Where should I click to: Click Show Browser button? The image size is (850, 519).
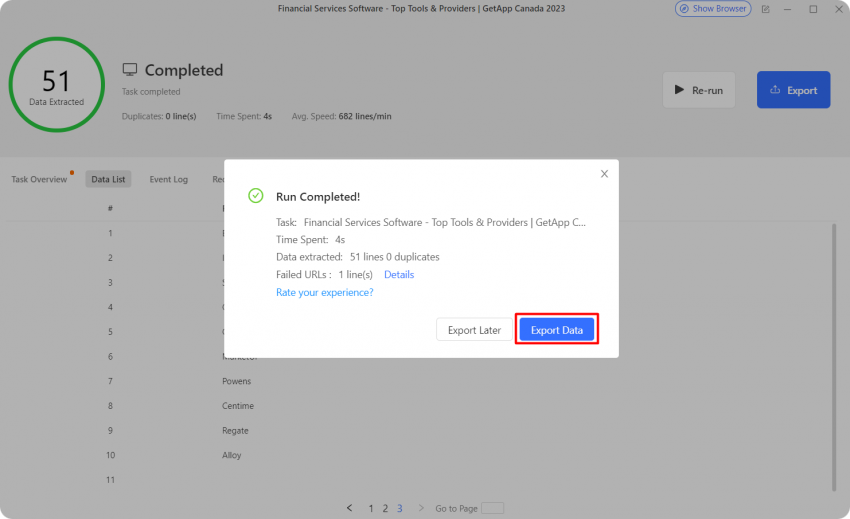coord(713,9)
